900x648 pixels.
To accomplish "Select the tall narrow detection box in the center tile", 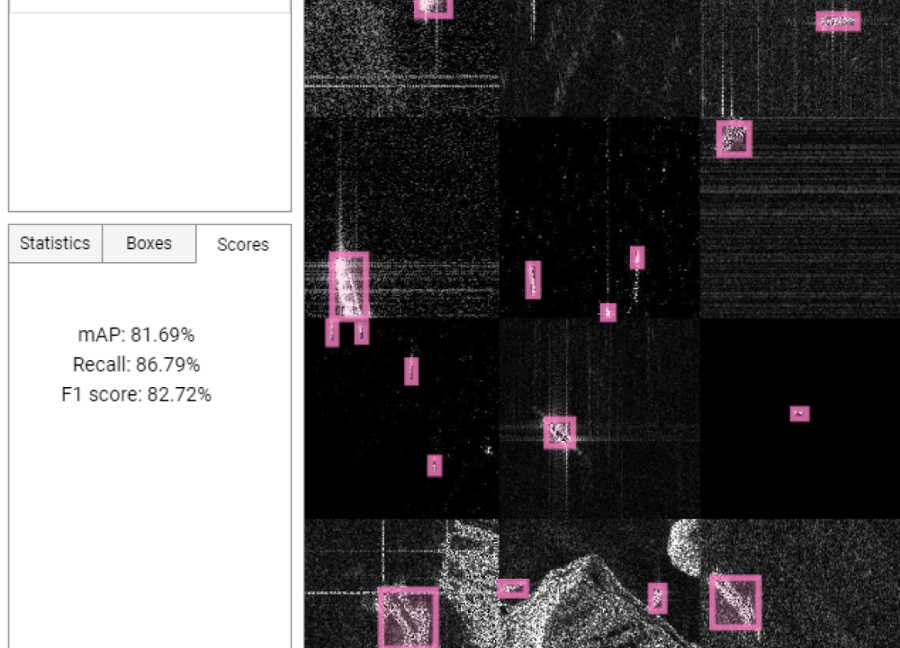I will pos(533,278).
